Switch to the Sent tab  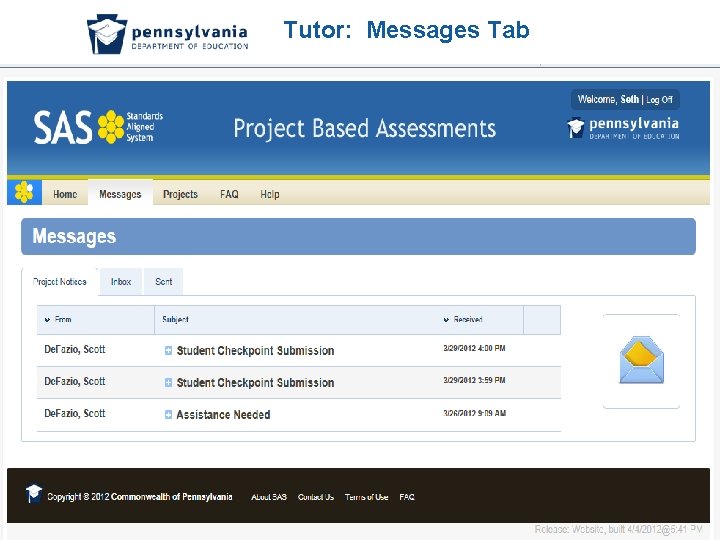163,281
